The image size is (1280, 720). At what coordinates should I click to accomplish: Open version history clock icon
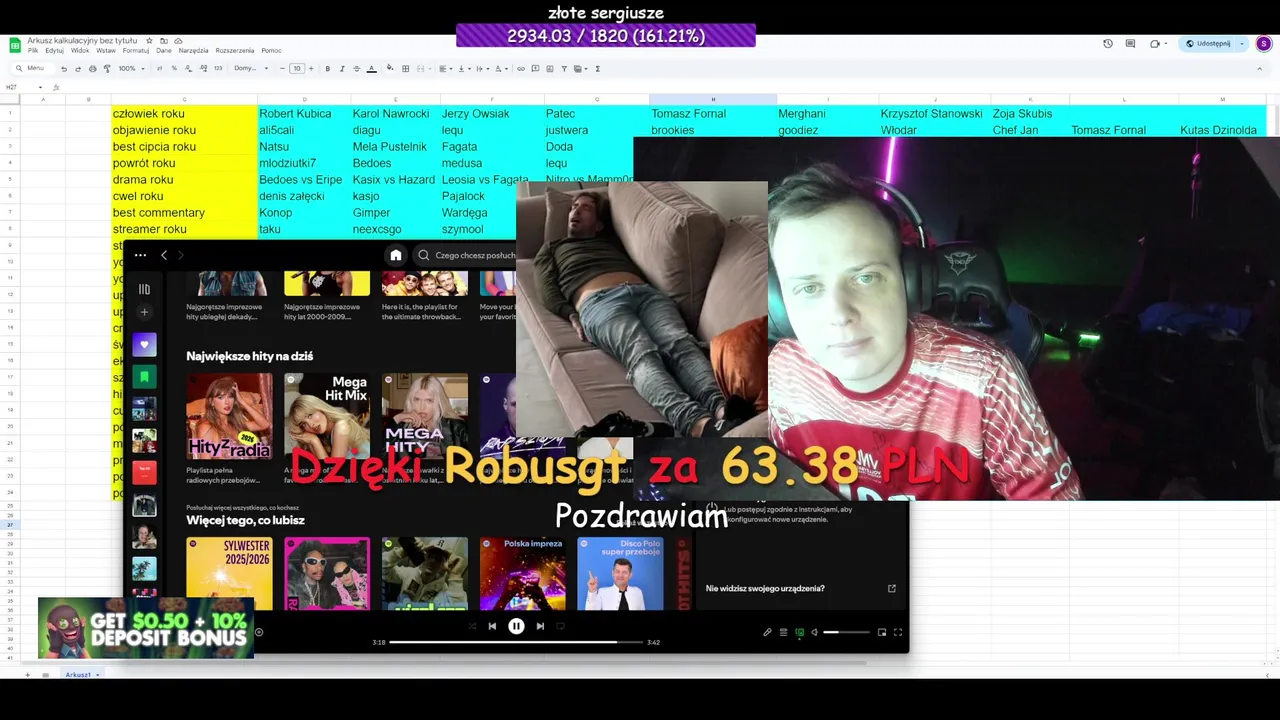[1108, 44]
